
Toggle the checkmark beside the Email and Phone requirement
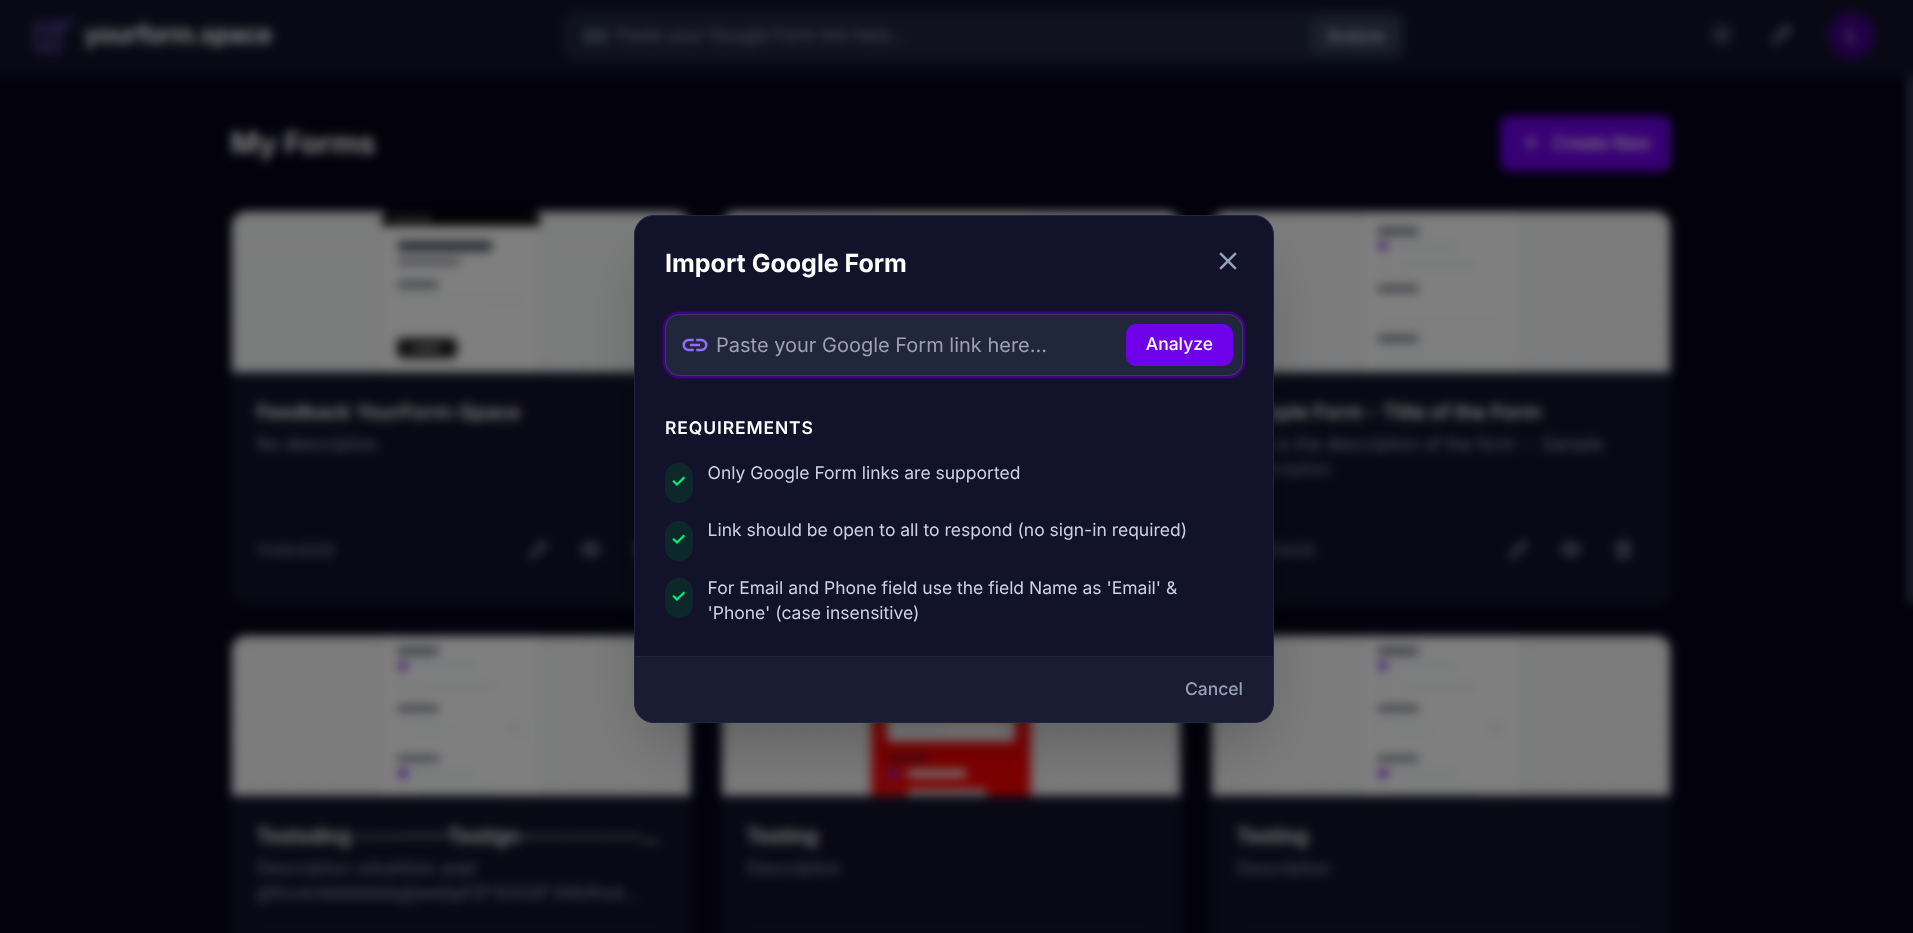(x=678, y=598)
